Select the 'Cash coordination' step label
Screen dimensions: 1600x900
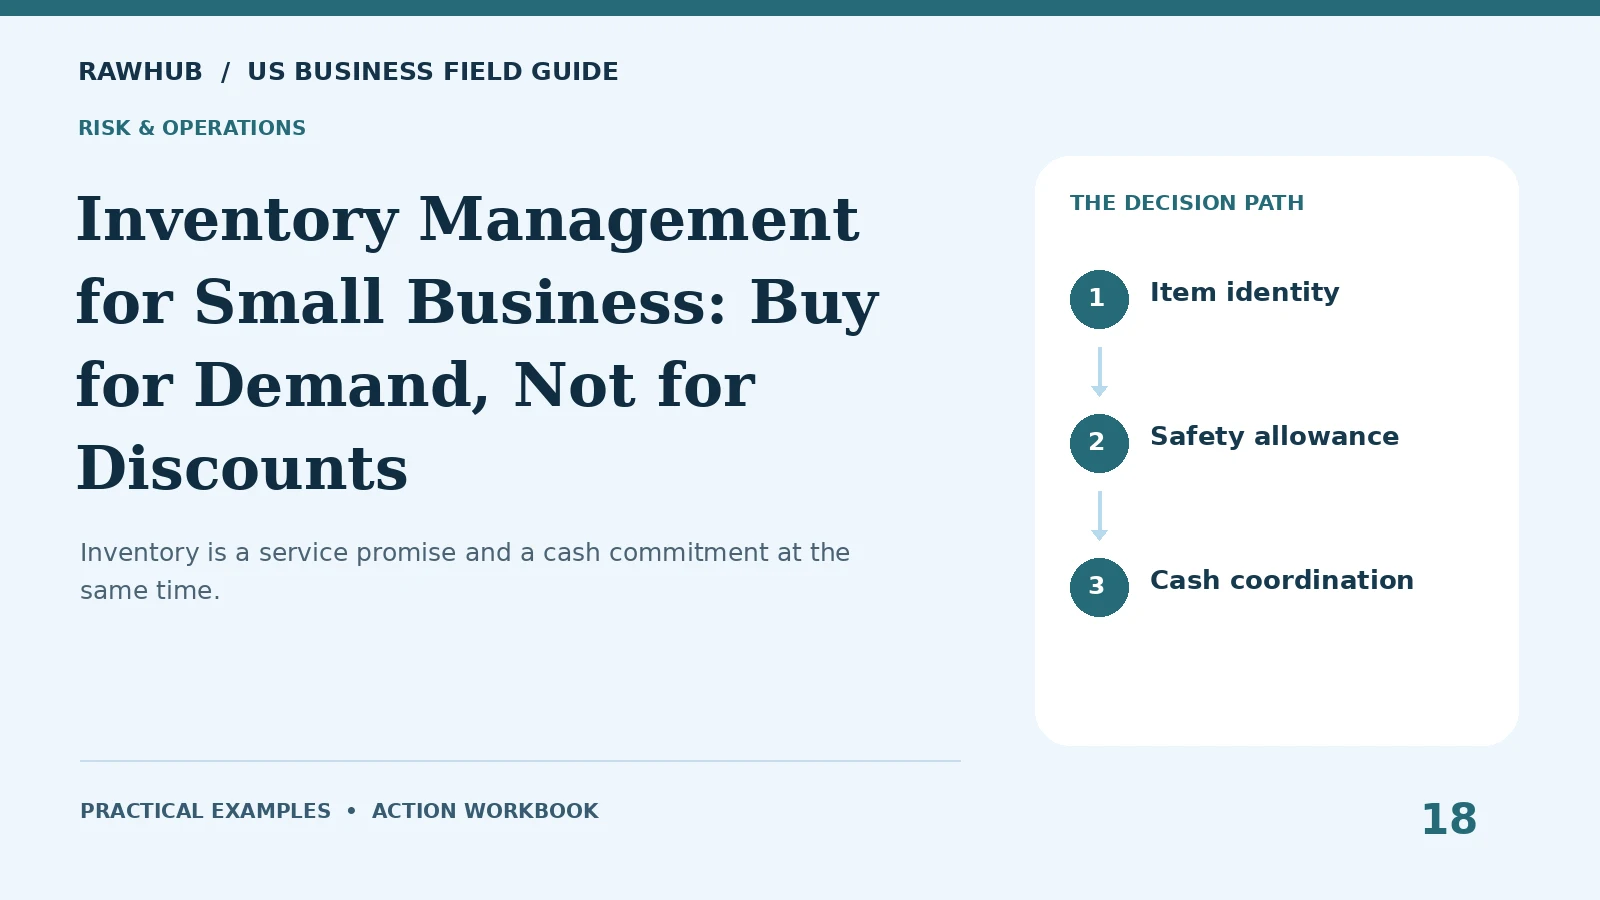[1282, 580]
